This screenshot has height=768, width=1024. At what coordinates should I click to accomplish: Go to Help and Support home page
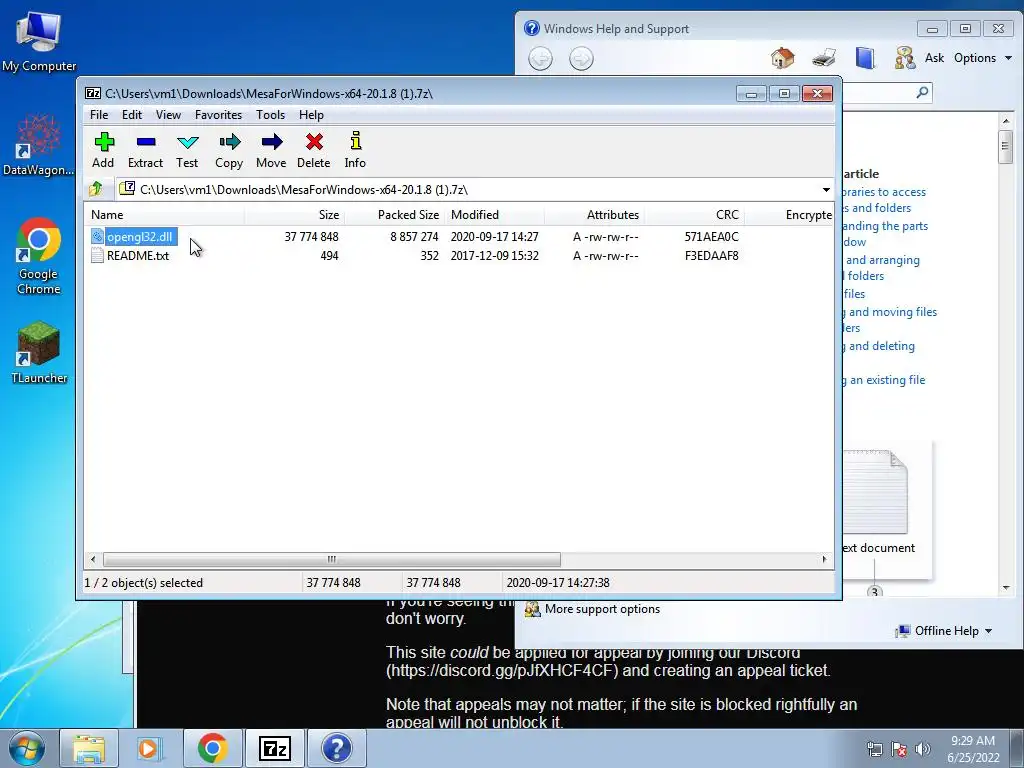point(782,58)
